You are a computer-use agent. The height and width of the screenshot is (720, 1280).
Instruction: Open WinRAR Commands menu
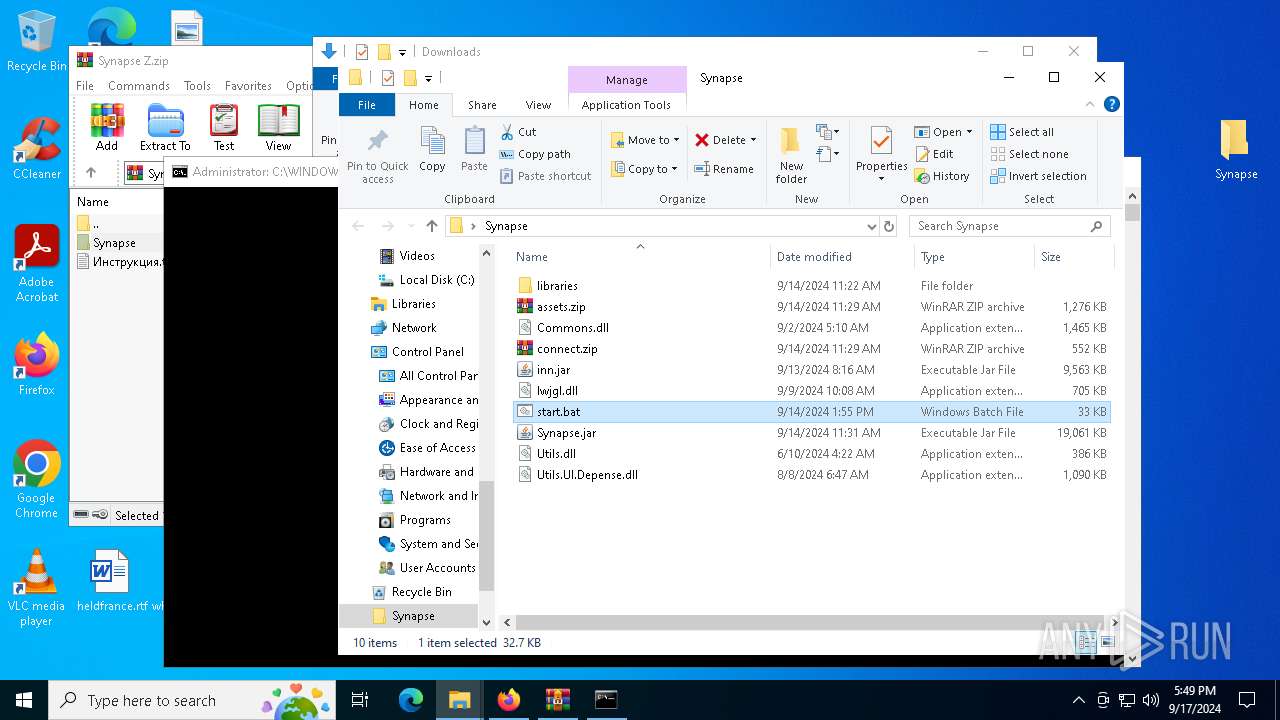coord(139,86)
